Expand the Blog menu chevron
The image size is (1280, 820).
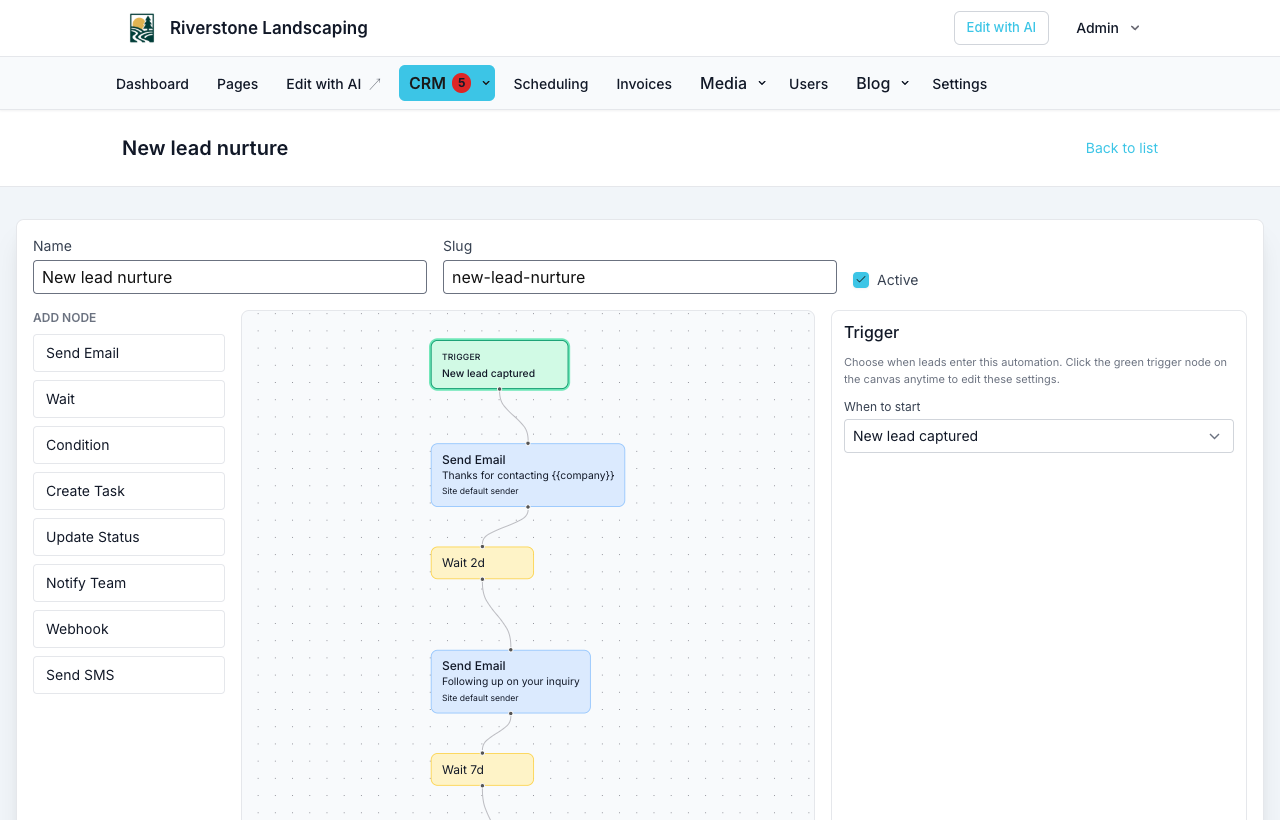pyautogui.click(x=905, y=84)
